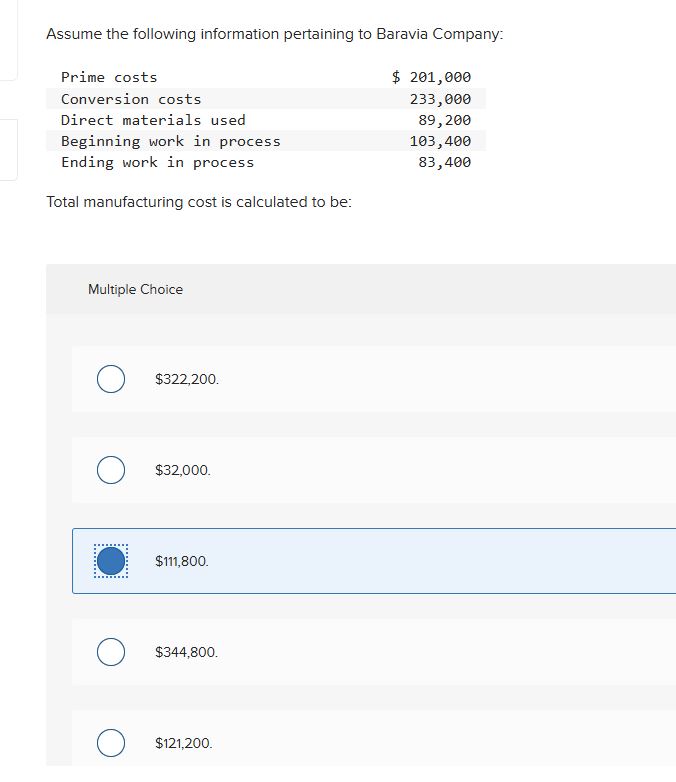Click the "Ending work in process" label
Viewport: 676px width, 782px height.
tap(157, 162)
